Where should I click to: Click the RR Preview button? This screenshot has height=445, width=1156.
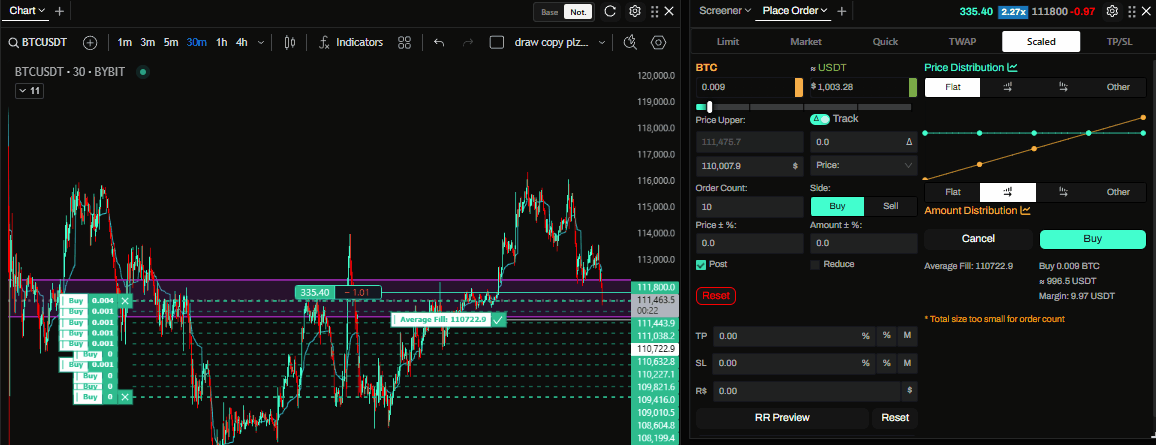[x=782, y=418]
